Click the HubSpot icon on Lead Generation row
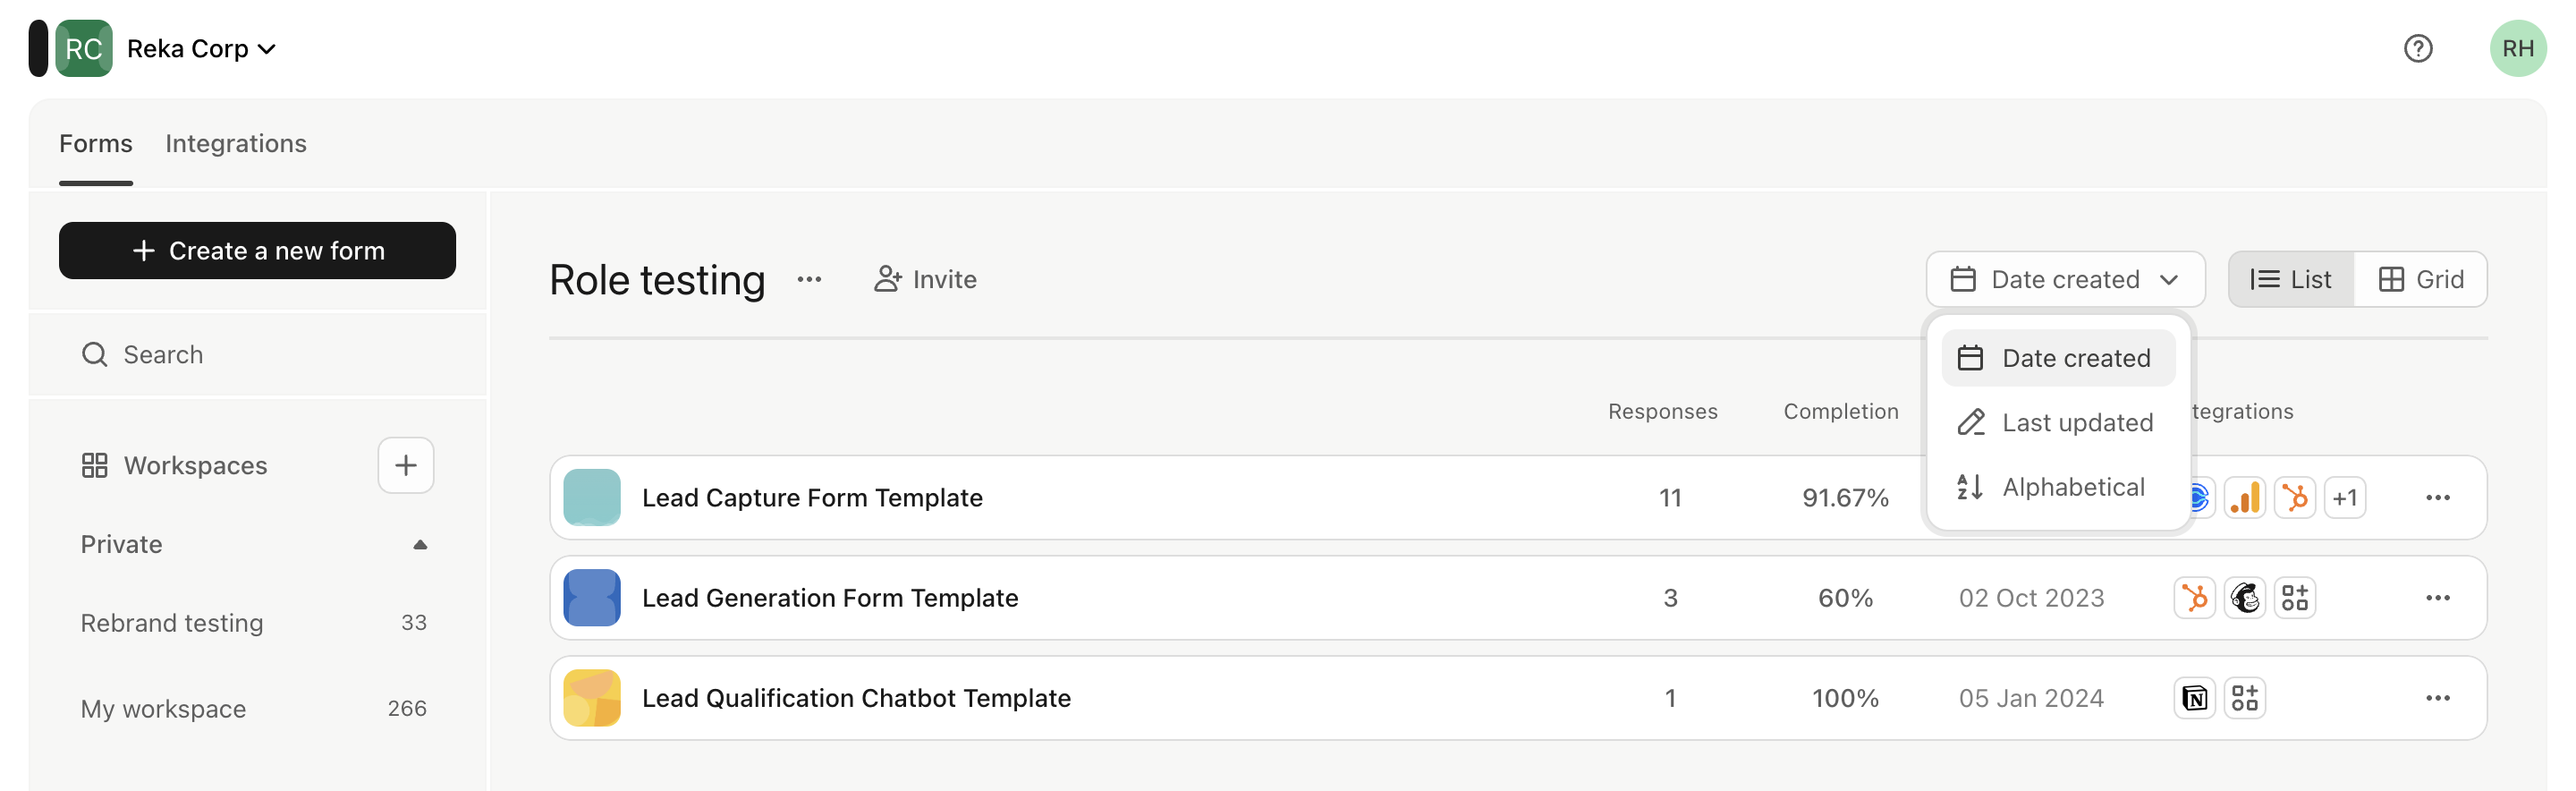Image resolution: width=2576 pixels, height=791 pixels. click(2194, 598)
